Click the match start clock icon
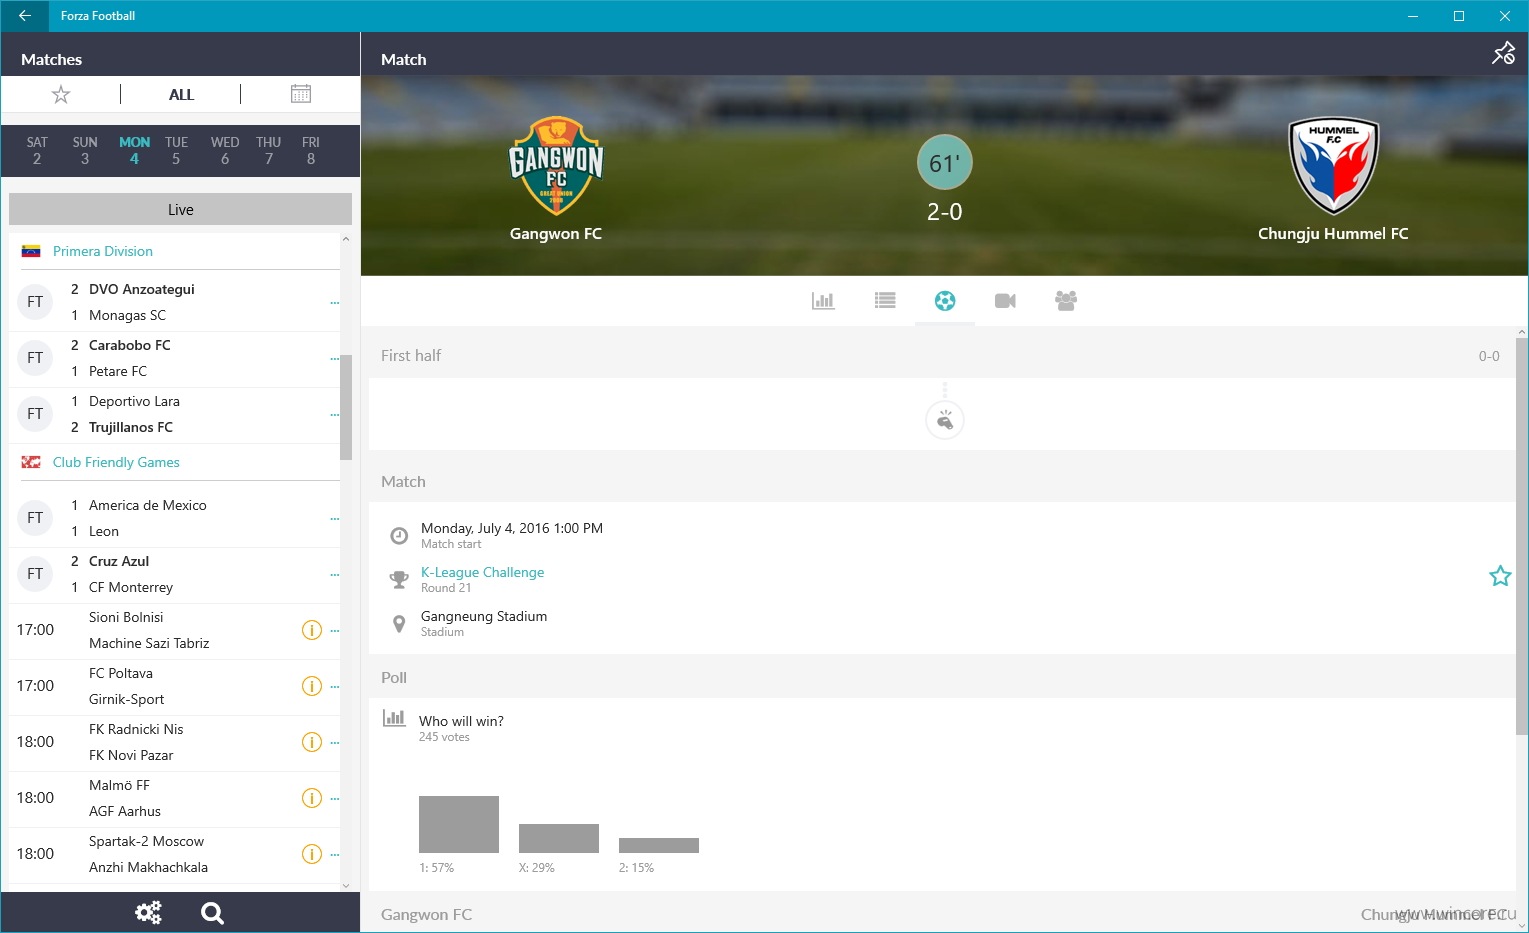 pos(399,536)
